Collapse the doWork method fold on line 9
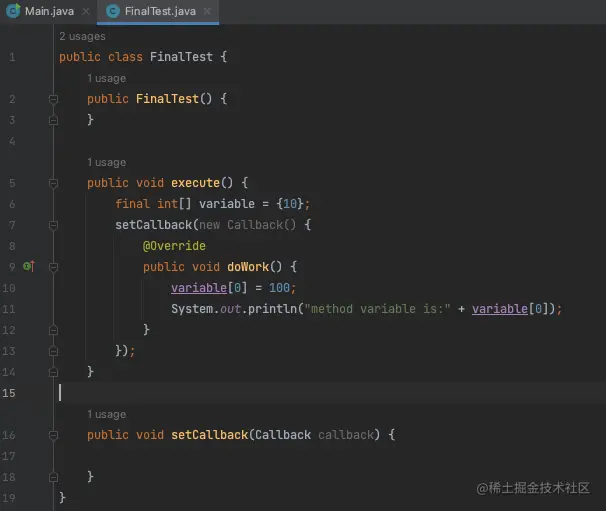This screenshot has height=511, width=606. point(53,267)
